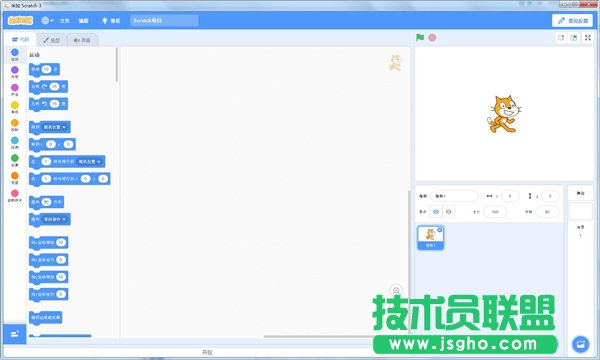
Task: Switch to the Costumes tab
Action: (52, 40)
